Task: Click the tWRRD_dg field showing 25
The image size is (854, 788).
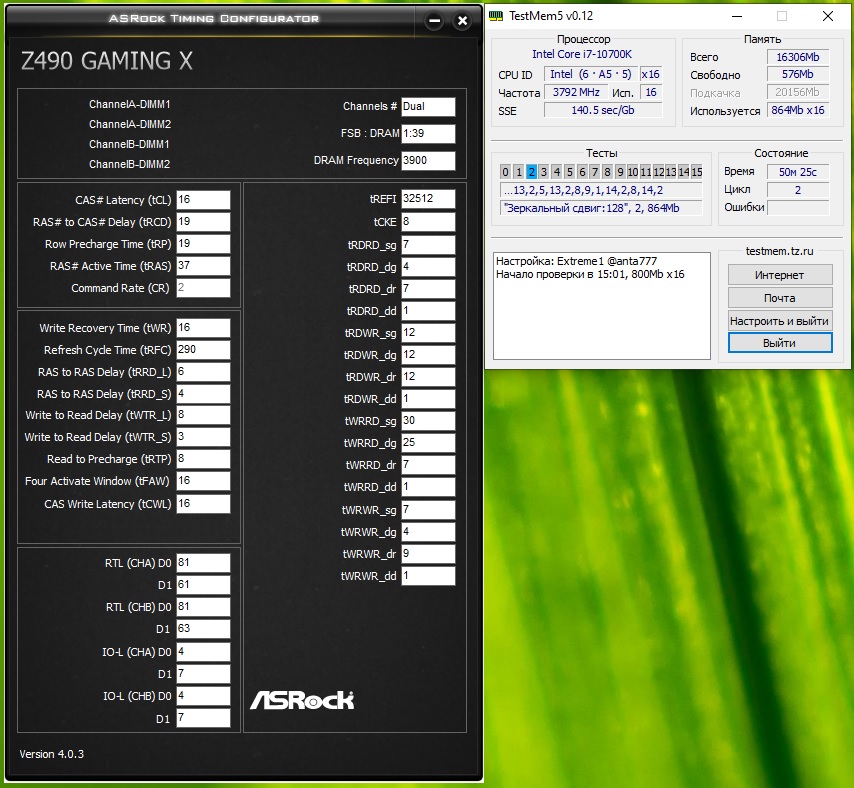Action: 428,443
